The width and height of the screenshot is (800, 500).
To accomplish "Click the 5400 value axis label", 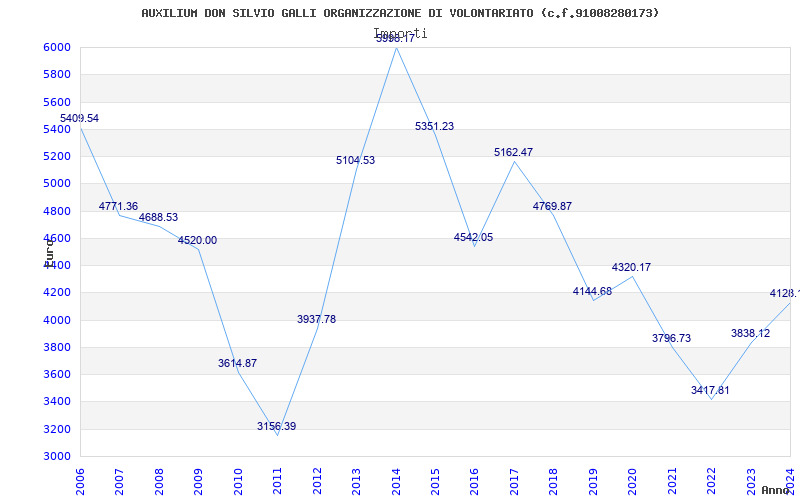I will tap(57, 129).
